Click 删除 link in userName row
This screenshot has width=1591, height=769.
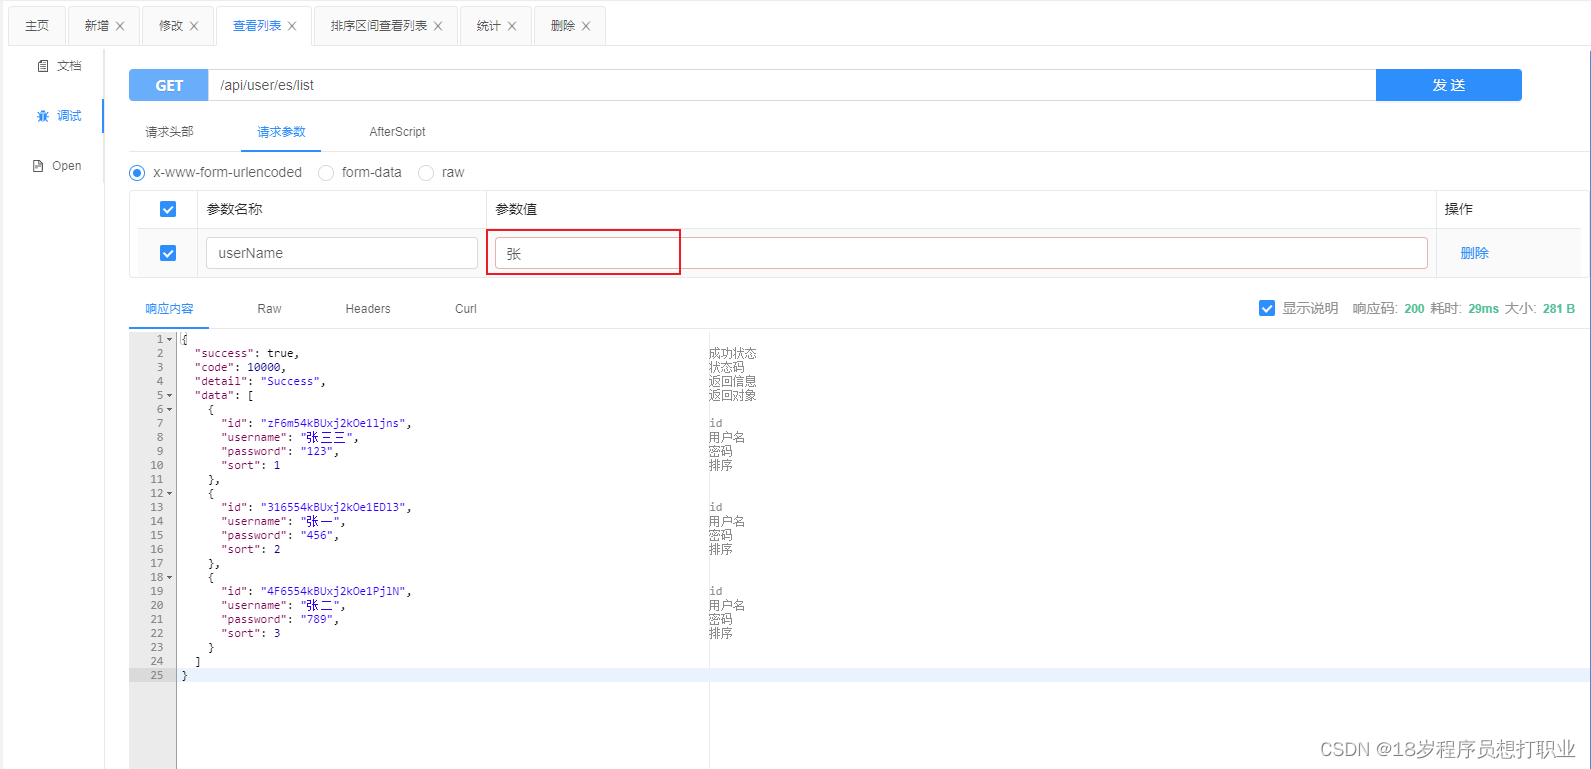(1475, 253)
